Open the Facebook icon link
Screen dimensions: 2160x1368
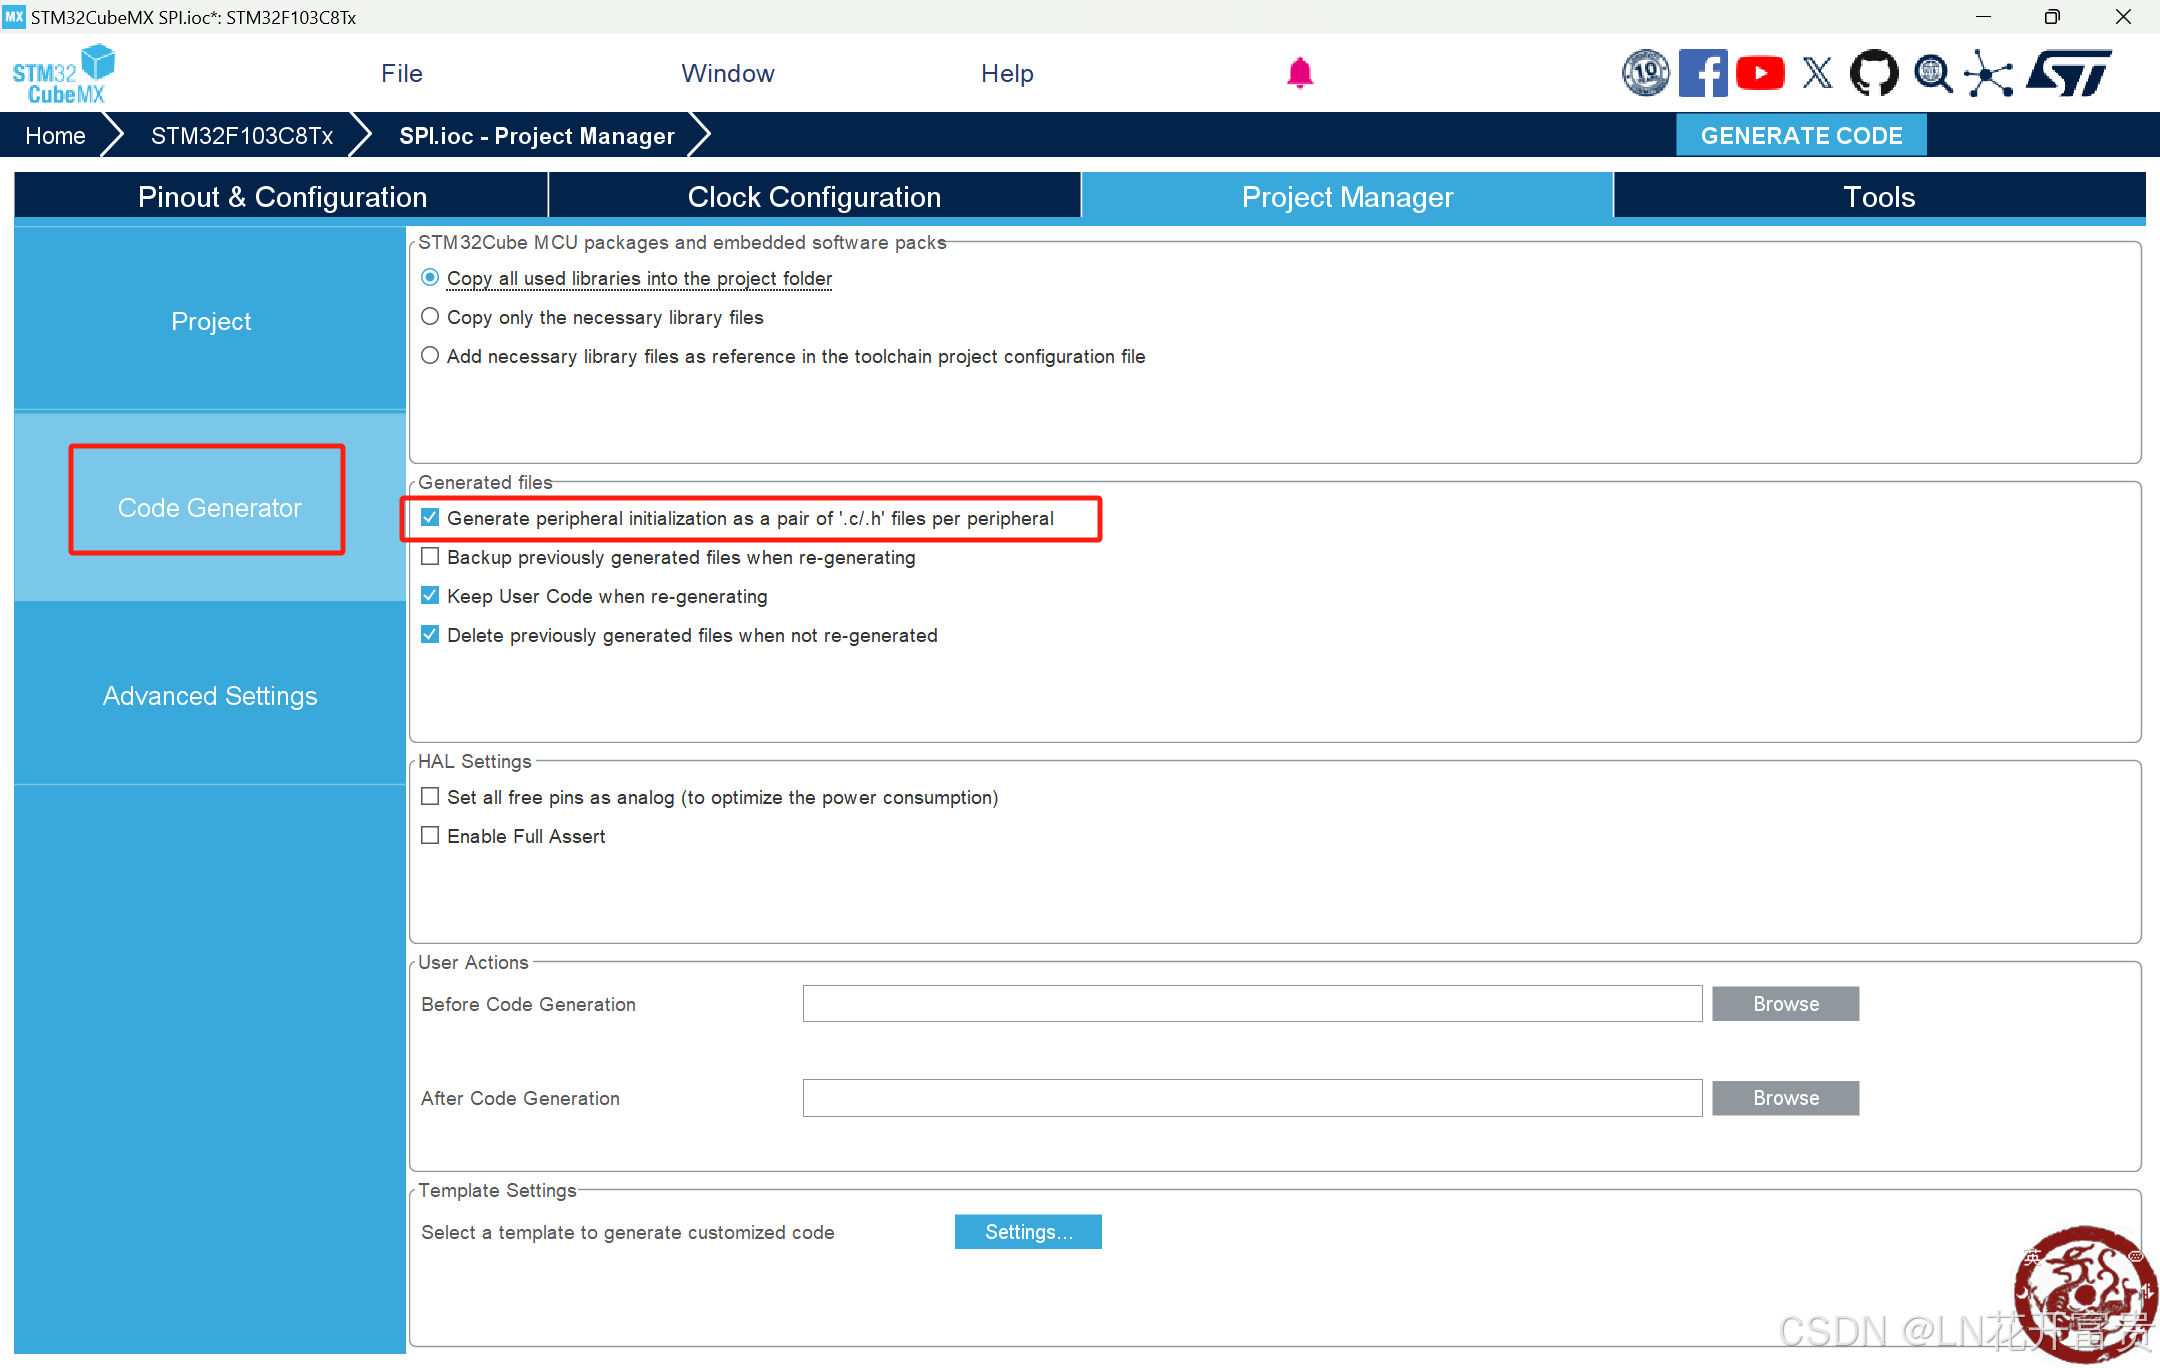click(1702, 73)
